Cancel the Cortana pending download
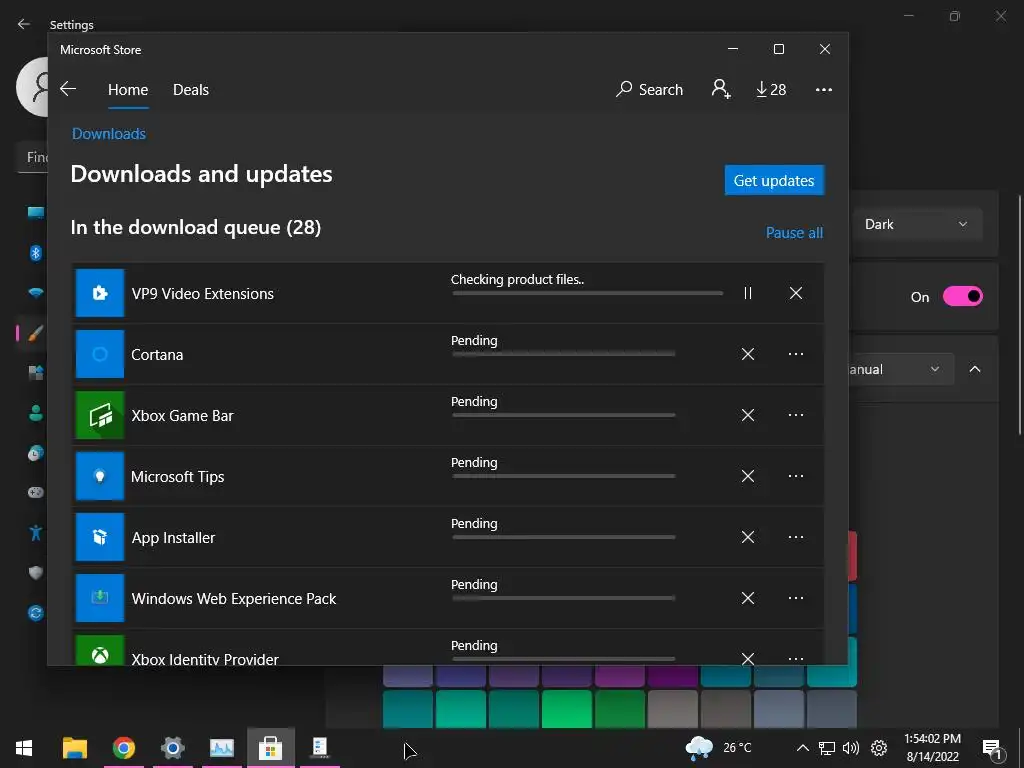 point(748,354)
